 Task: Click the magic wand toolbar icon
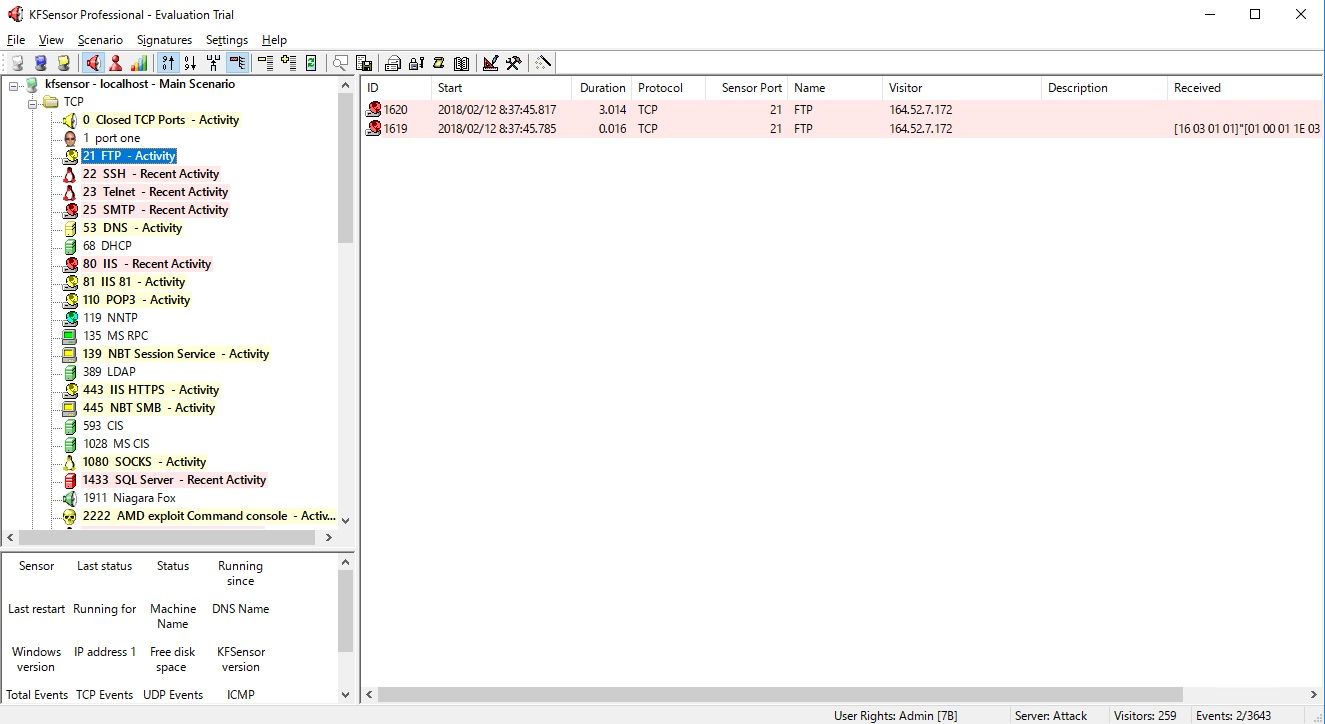point(543,63)
